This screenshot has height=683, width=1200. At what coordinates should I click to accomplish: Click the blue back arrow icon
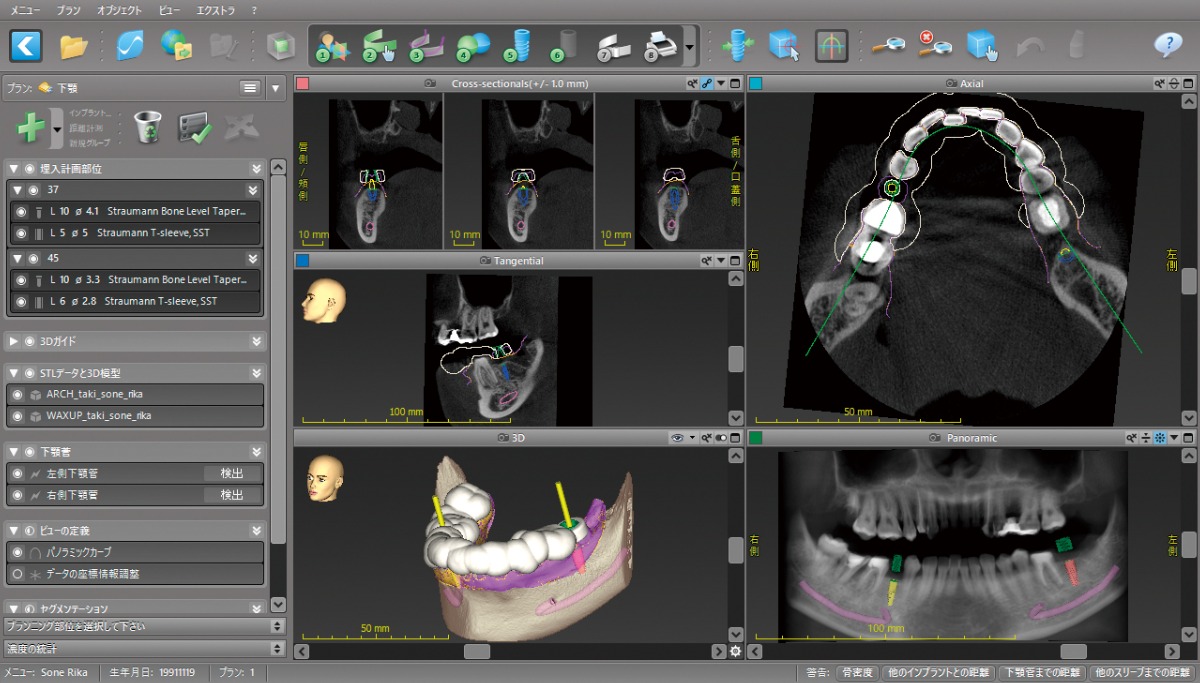pos(25,46)
